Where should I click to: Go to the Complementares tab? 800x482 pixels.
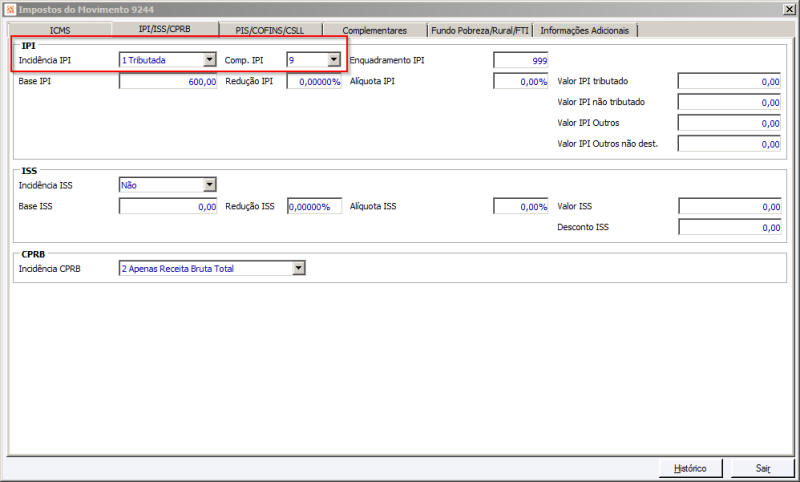coord(375,30)
